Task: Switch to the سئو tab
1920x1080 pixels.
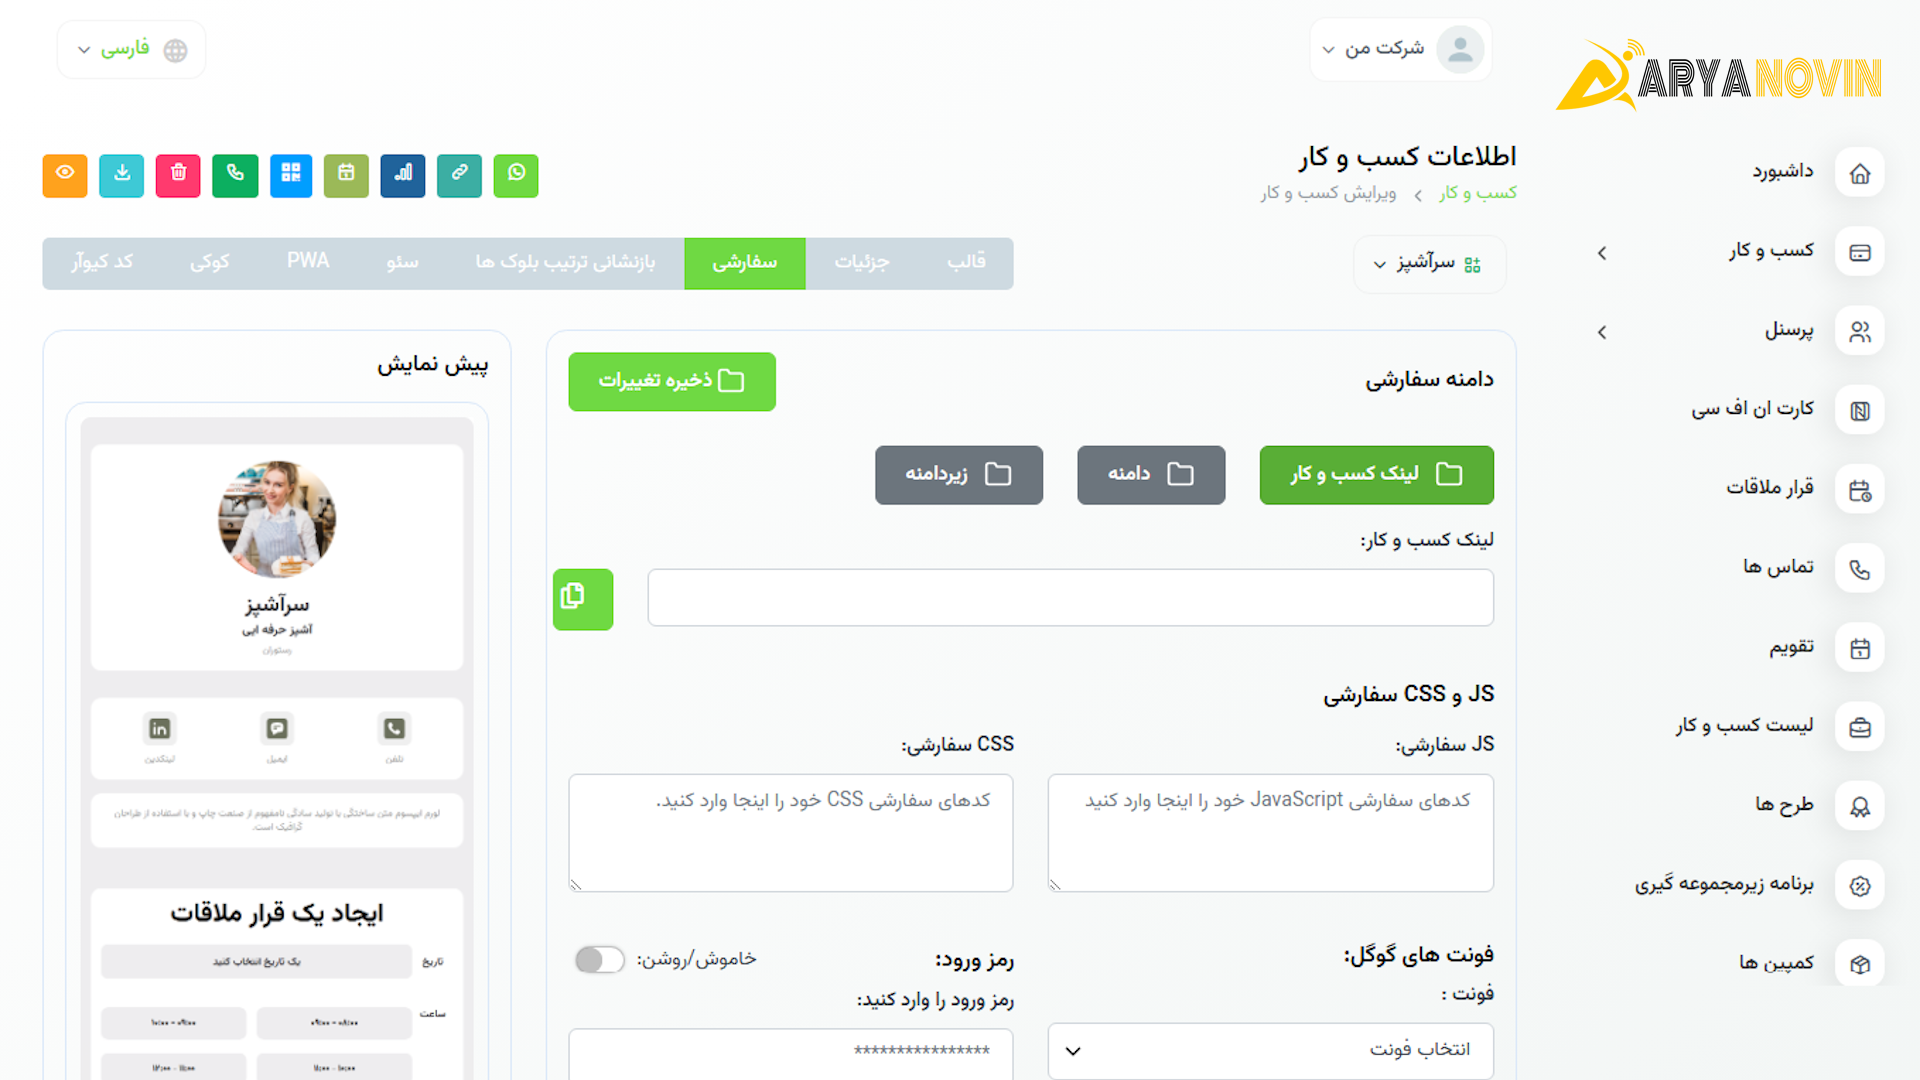Action: [x=402, y=263]
